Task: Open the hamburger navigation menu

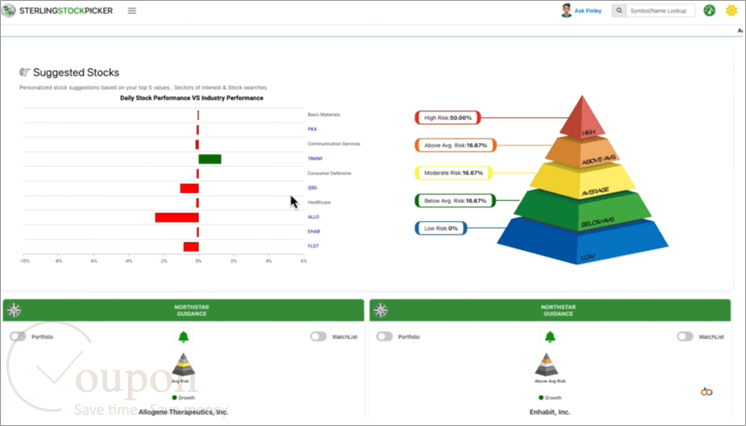Action: click(132, 10)
